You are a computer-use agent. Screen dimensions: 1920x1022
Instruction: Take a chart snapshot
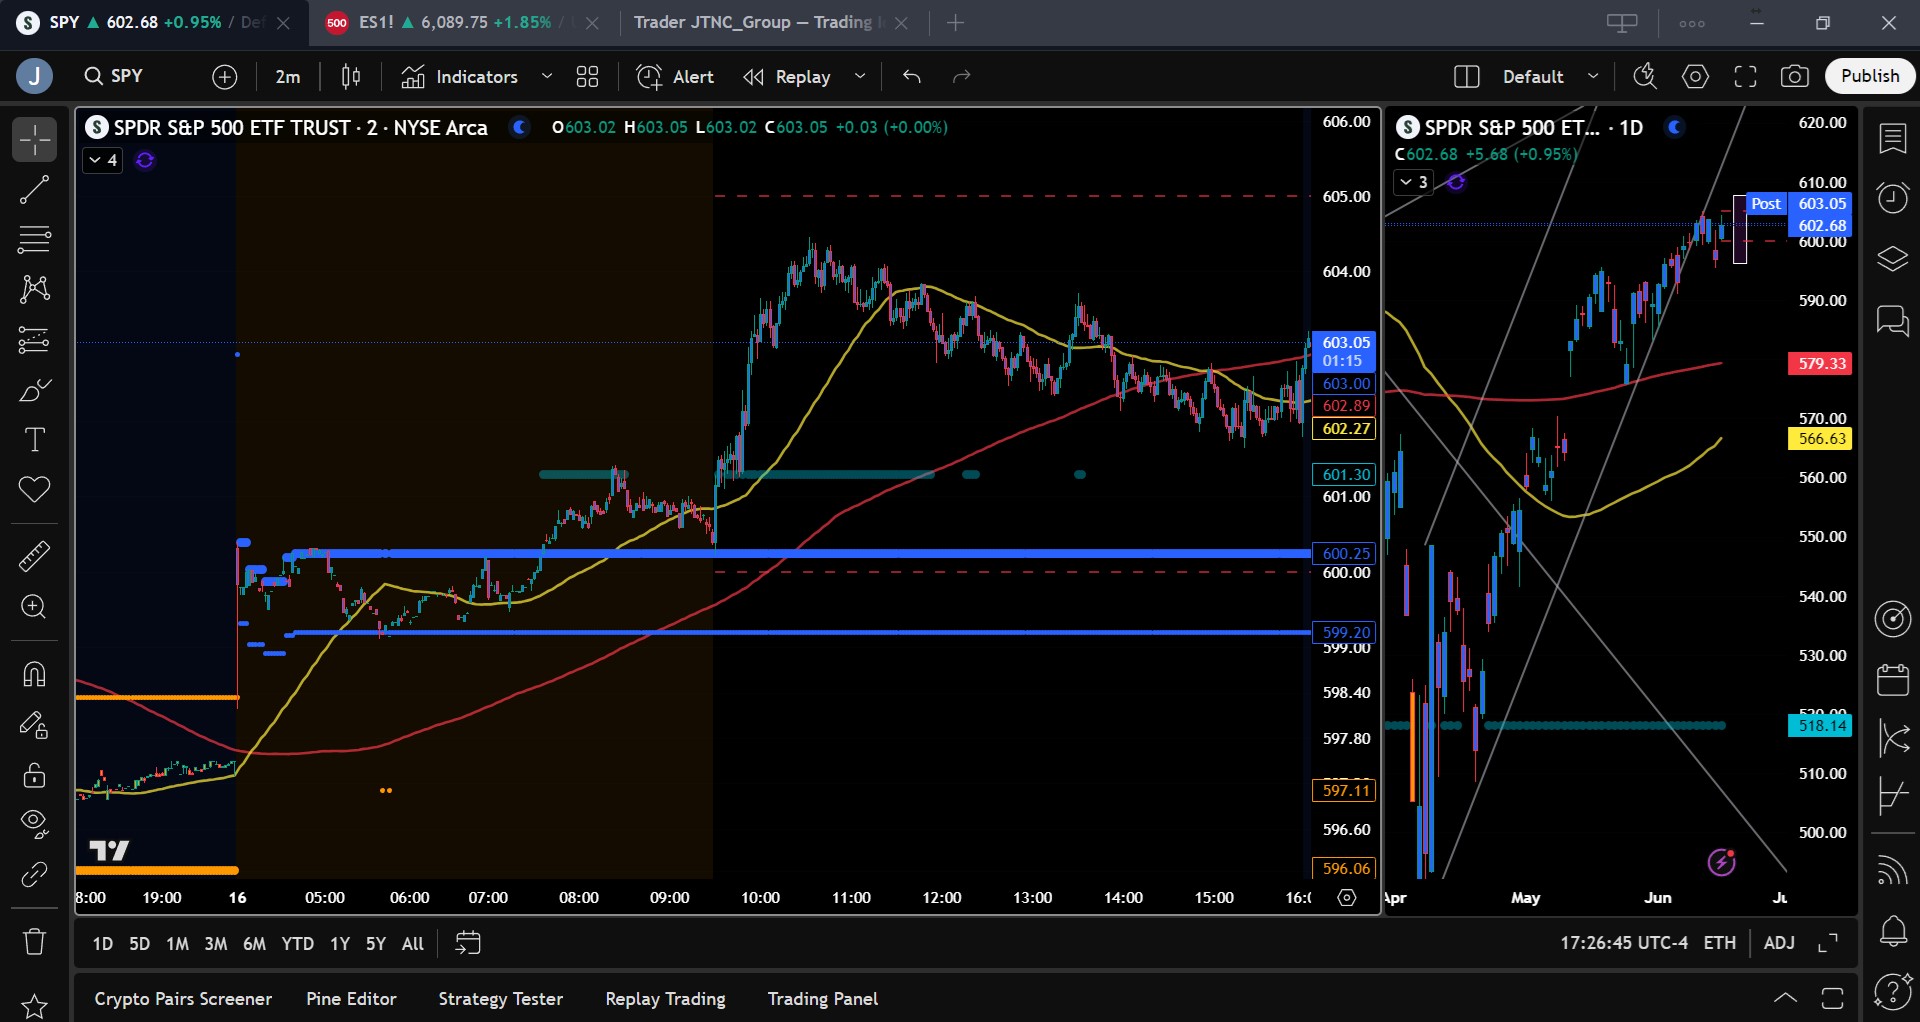pyautogui.click(x=1795, y=76)
